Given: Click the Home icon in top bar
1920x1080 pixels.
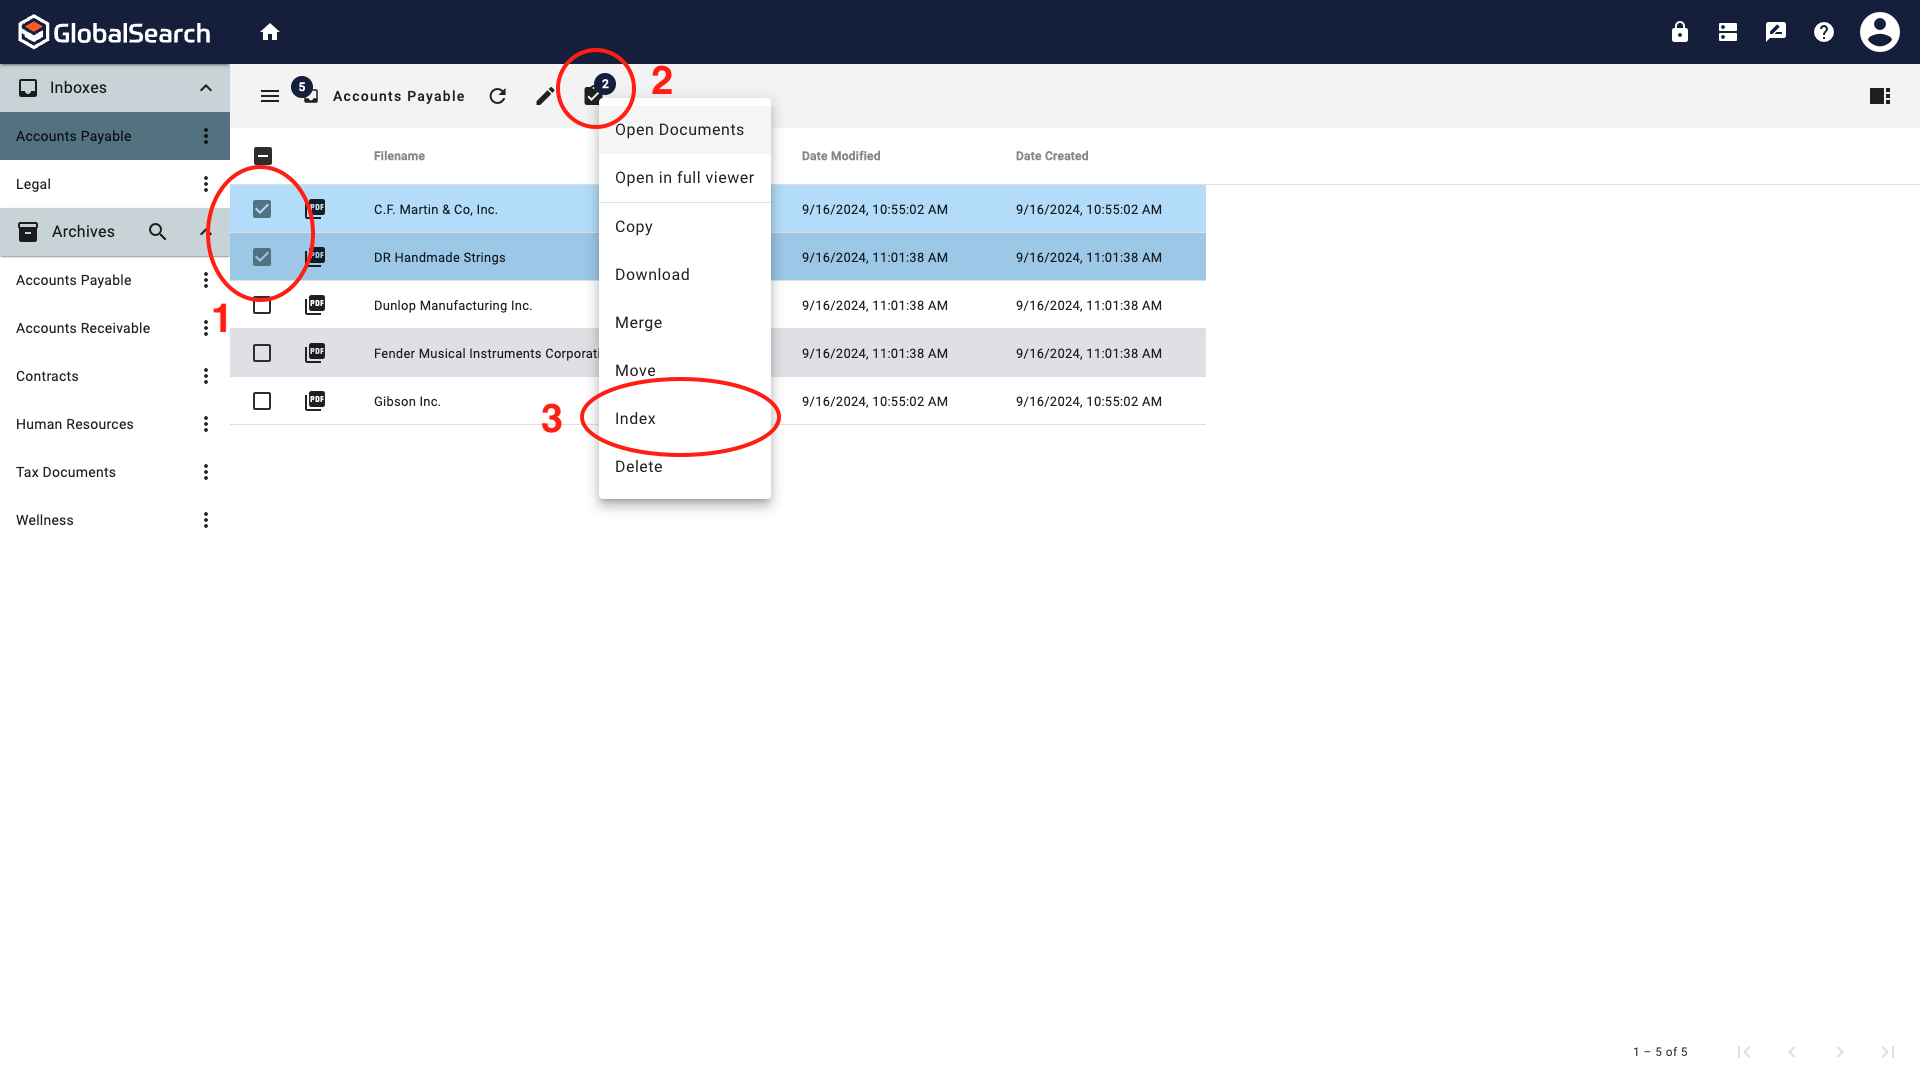Looking at the screenshot, I should [270, 32].
